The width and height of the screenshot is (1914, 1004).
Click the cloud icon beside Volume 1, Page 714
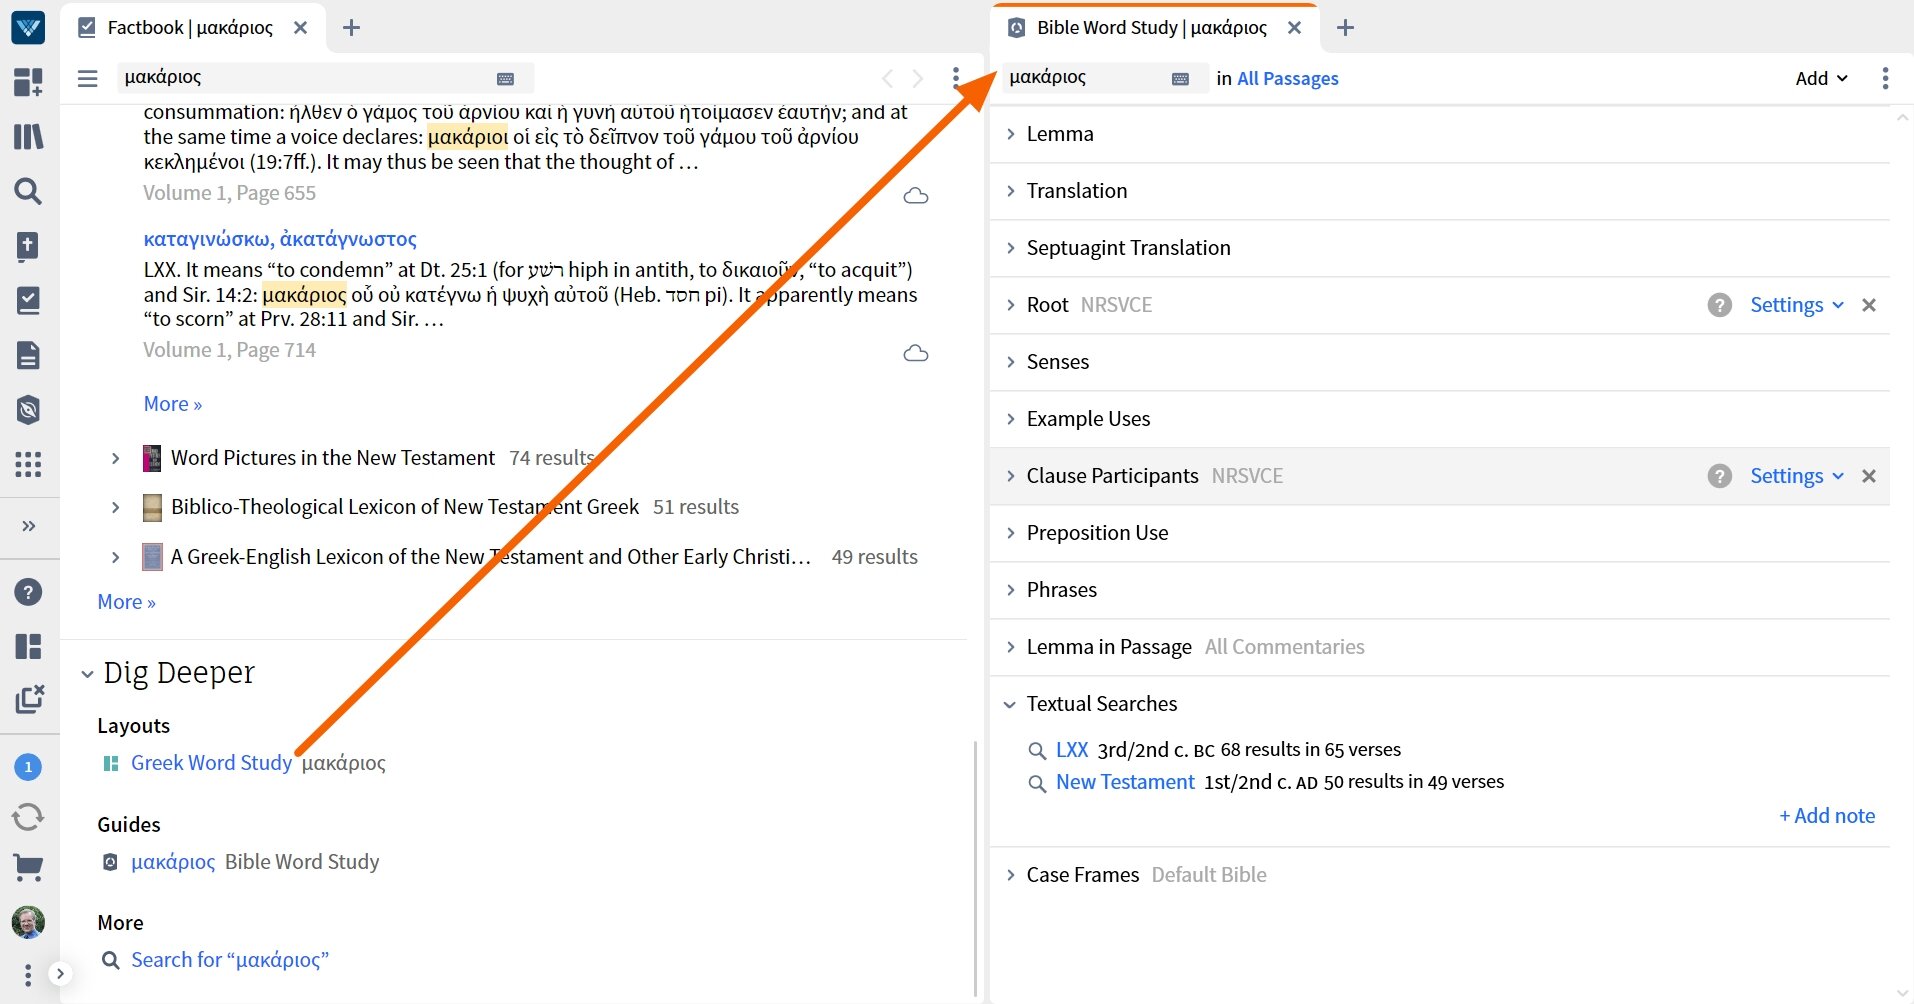tap(916, 353)
